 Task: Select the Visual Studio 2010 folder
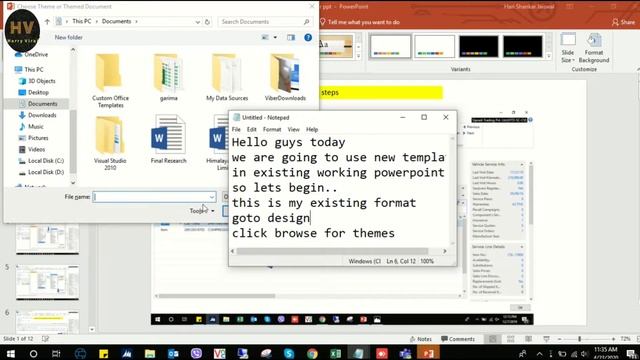point(110,142)
